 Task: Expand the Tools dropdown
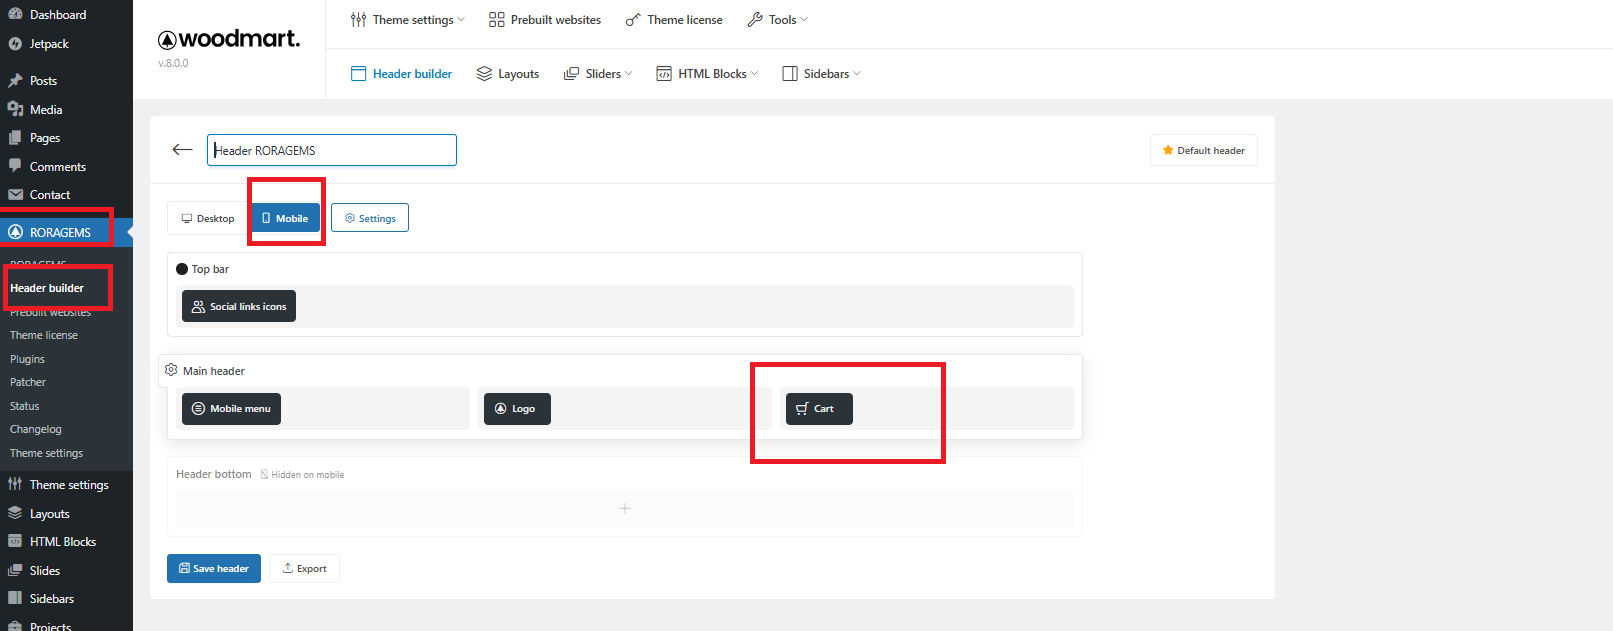[777, 20]
